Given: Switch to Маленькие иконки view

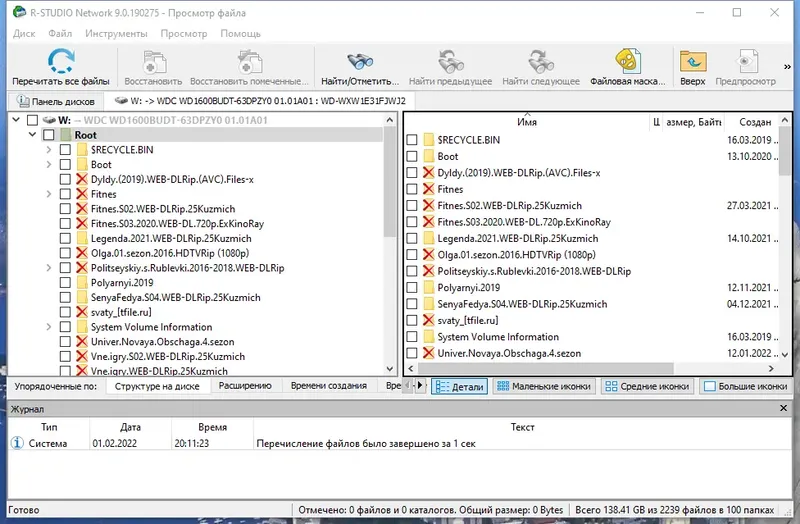Looking at the screenshot, I should [x=544, y=386].
